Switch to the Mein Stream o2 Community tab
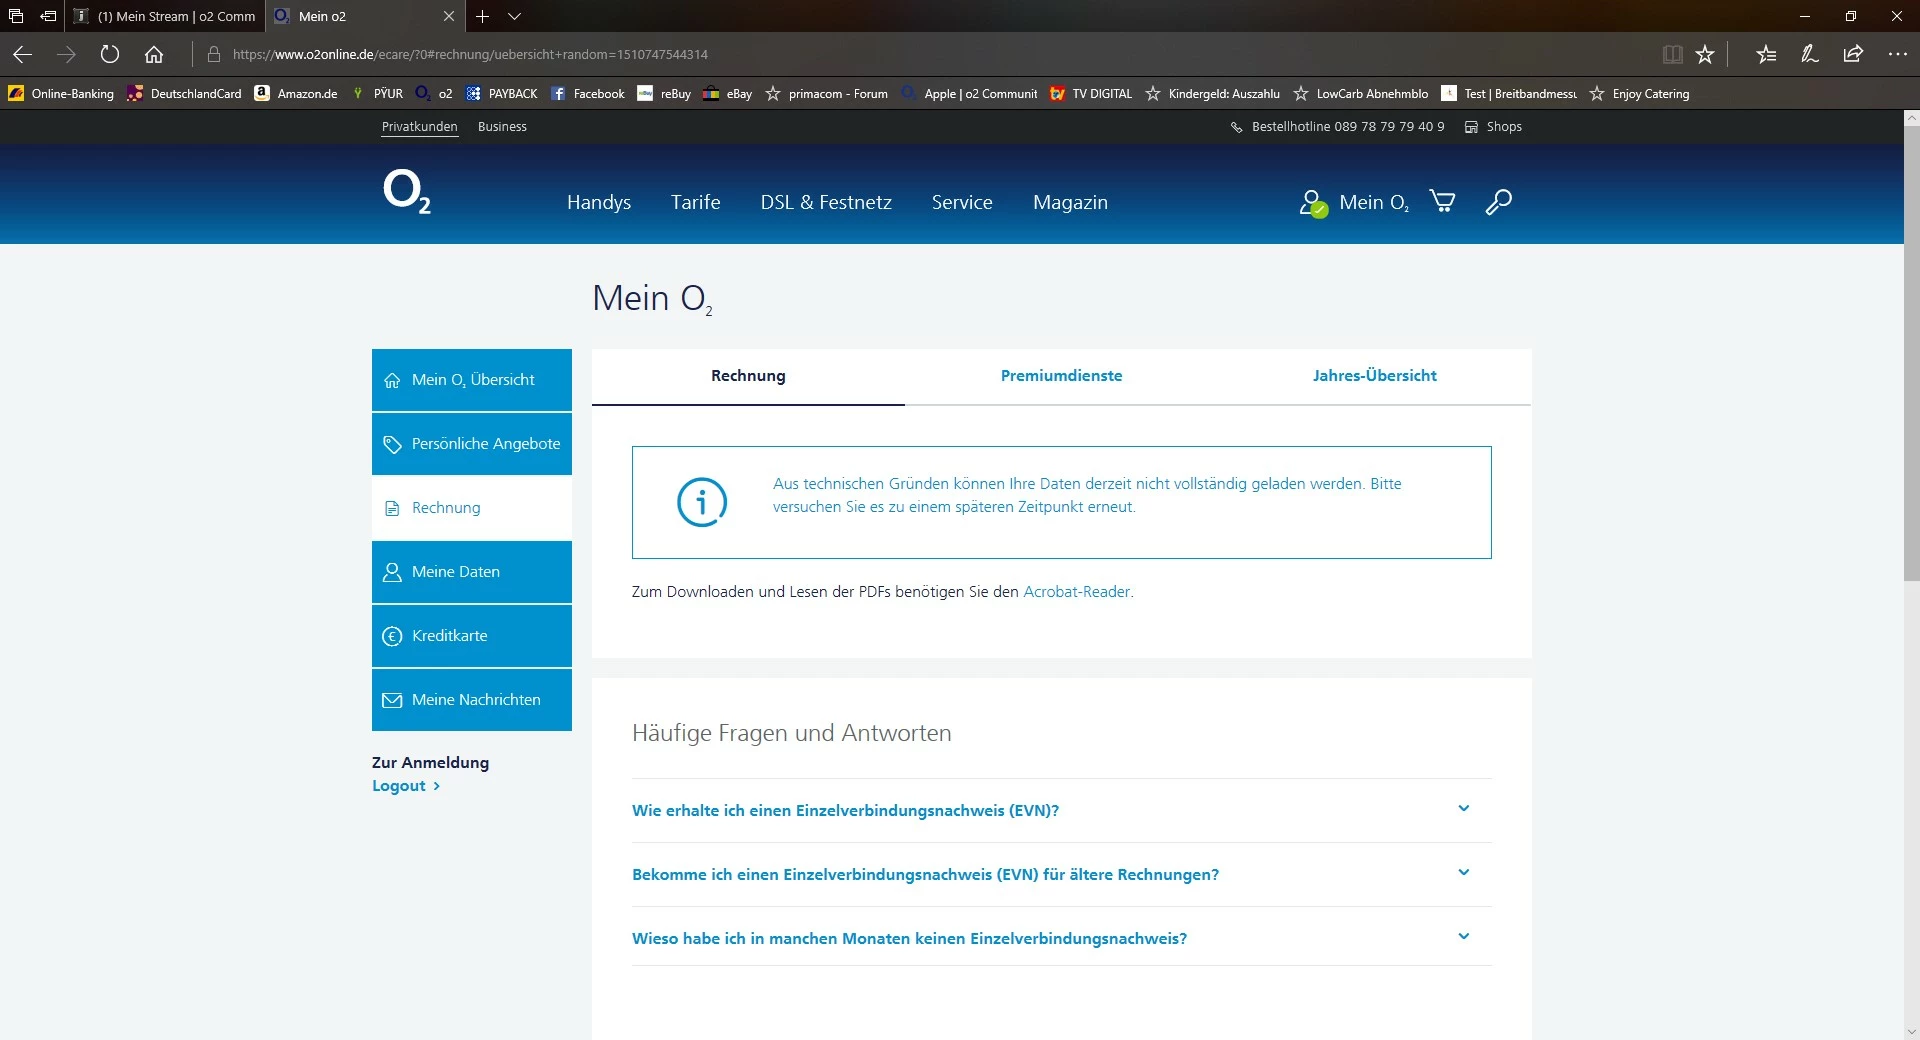 [166, 16]
